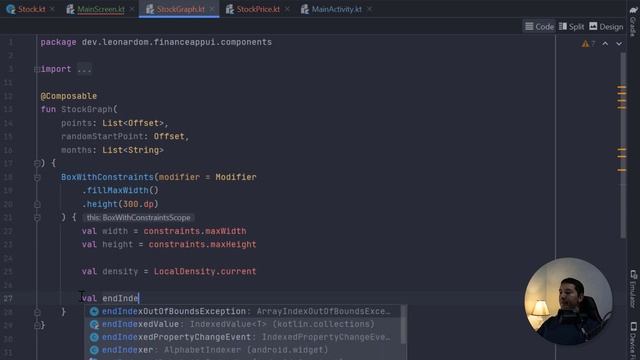Click the collapsed import ellipsis
This screenshot has height=360, width=640.
pyautogui.click(x=84, y=69)
